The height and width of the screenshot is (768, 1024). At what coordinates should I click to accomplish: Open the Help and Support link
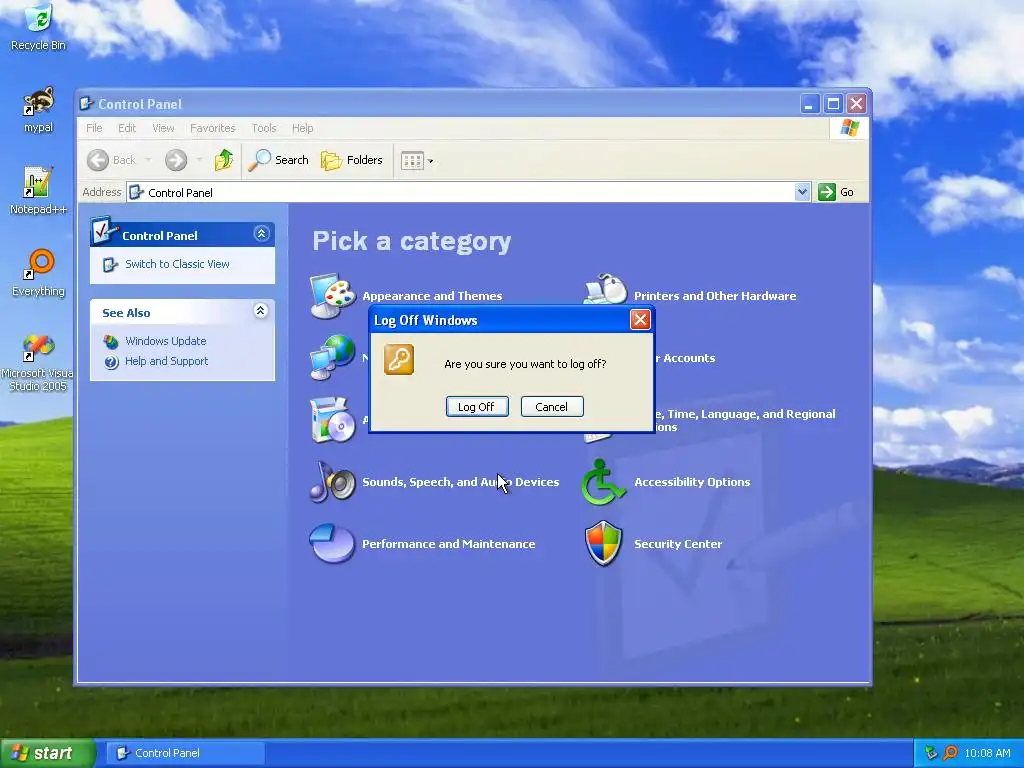(x=167, y=361)
